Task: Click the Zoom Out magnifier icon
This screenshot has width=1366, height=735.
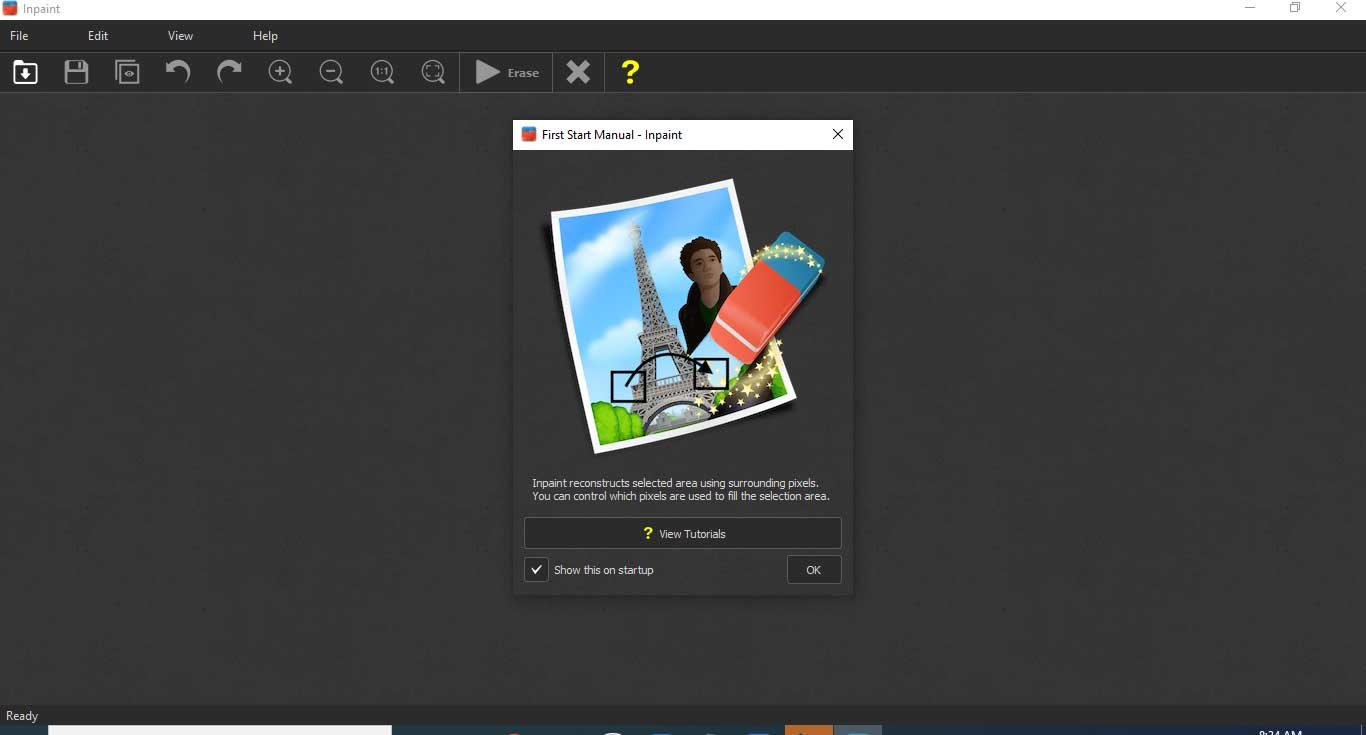Action: [x=331, y=72]
